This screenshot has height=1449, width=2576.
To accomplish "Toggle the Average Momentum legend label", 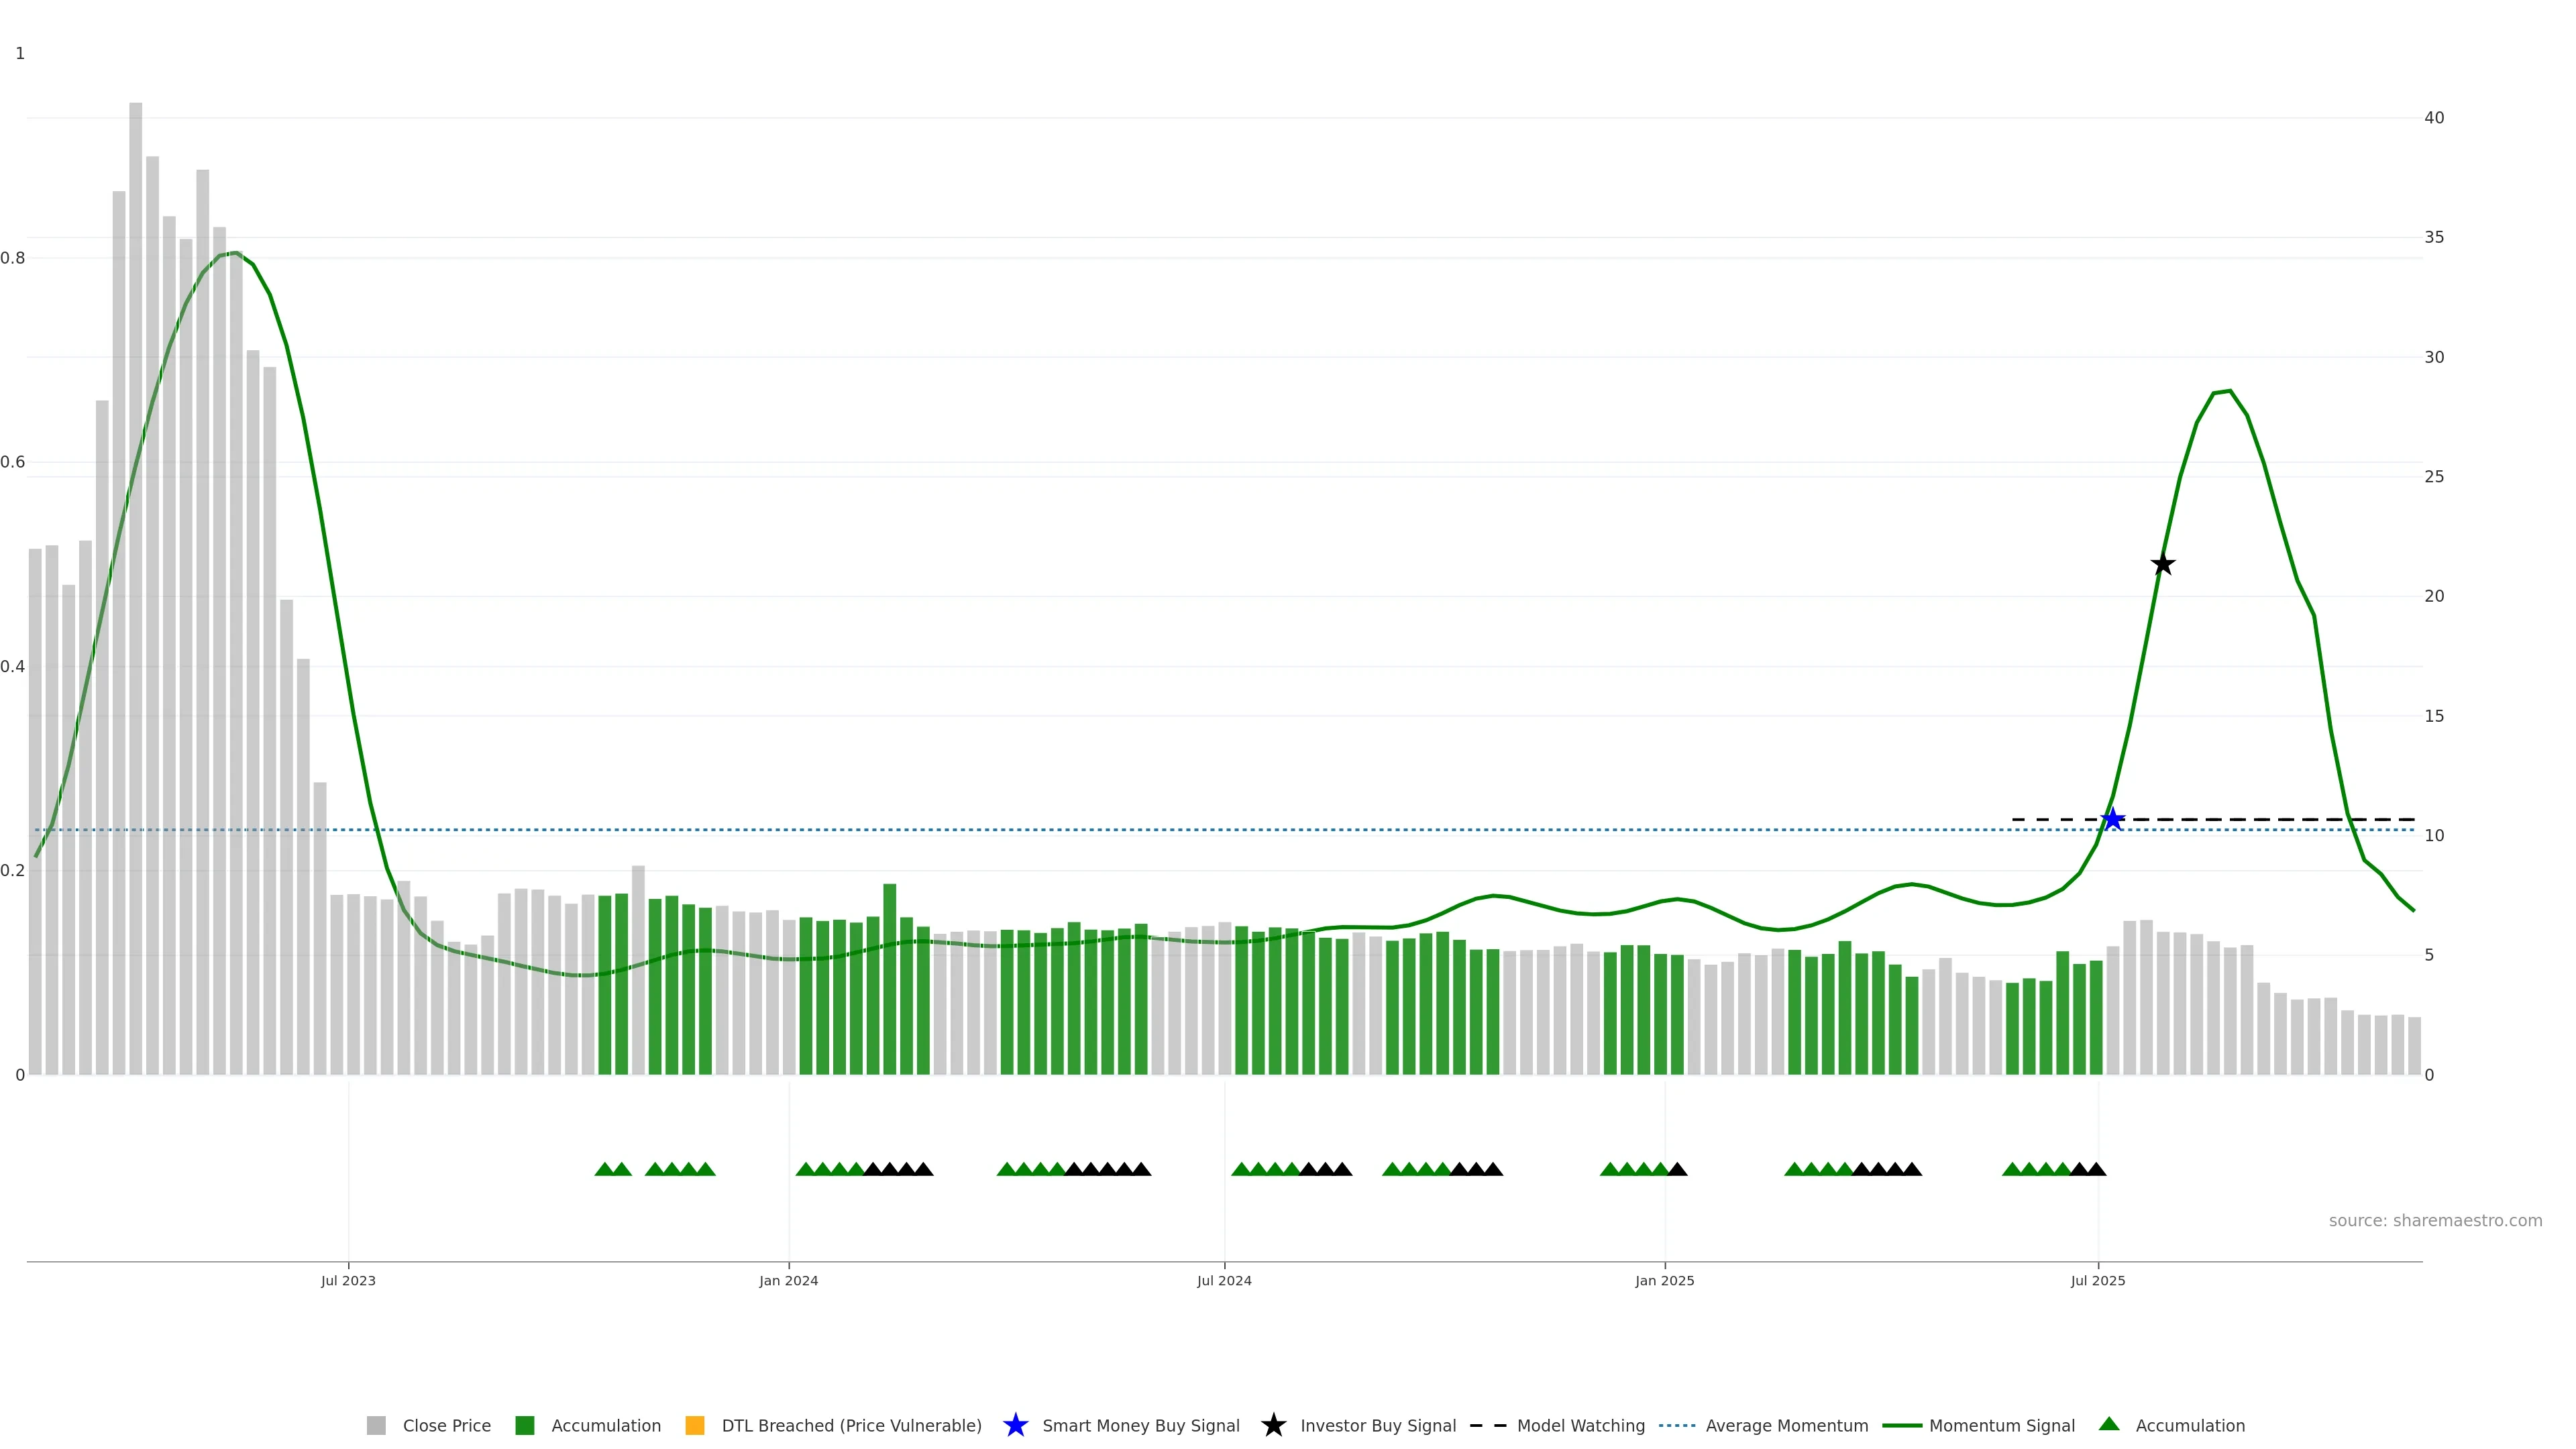I will [x=1786, y=1425].
